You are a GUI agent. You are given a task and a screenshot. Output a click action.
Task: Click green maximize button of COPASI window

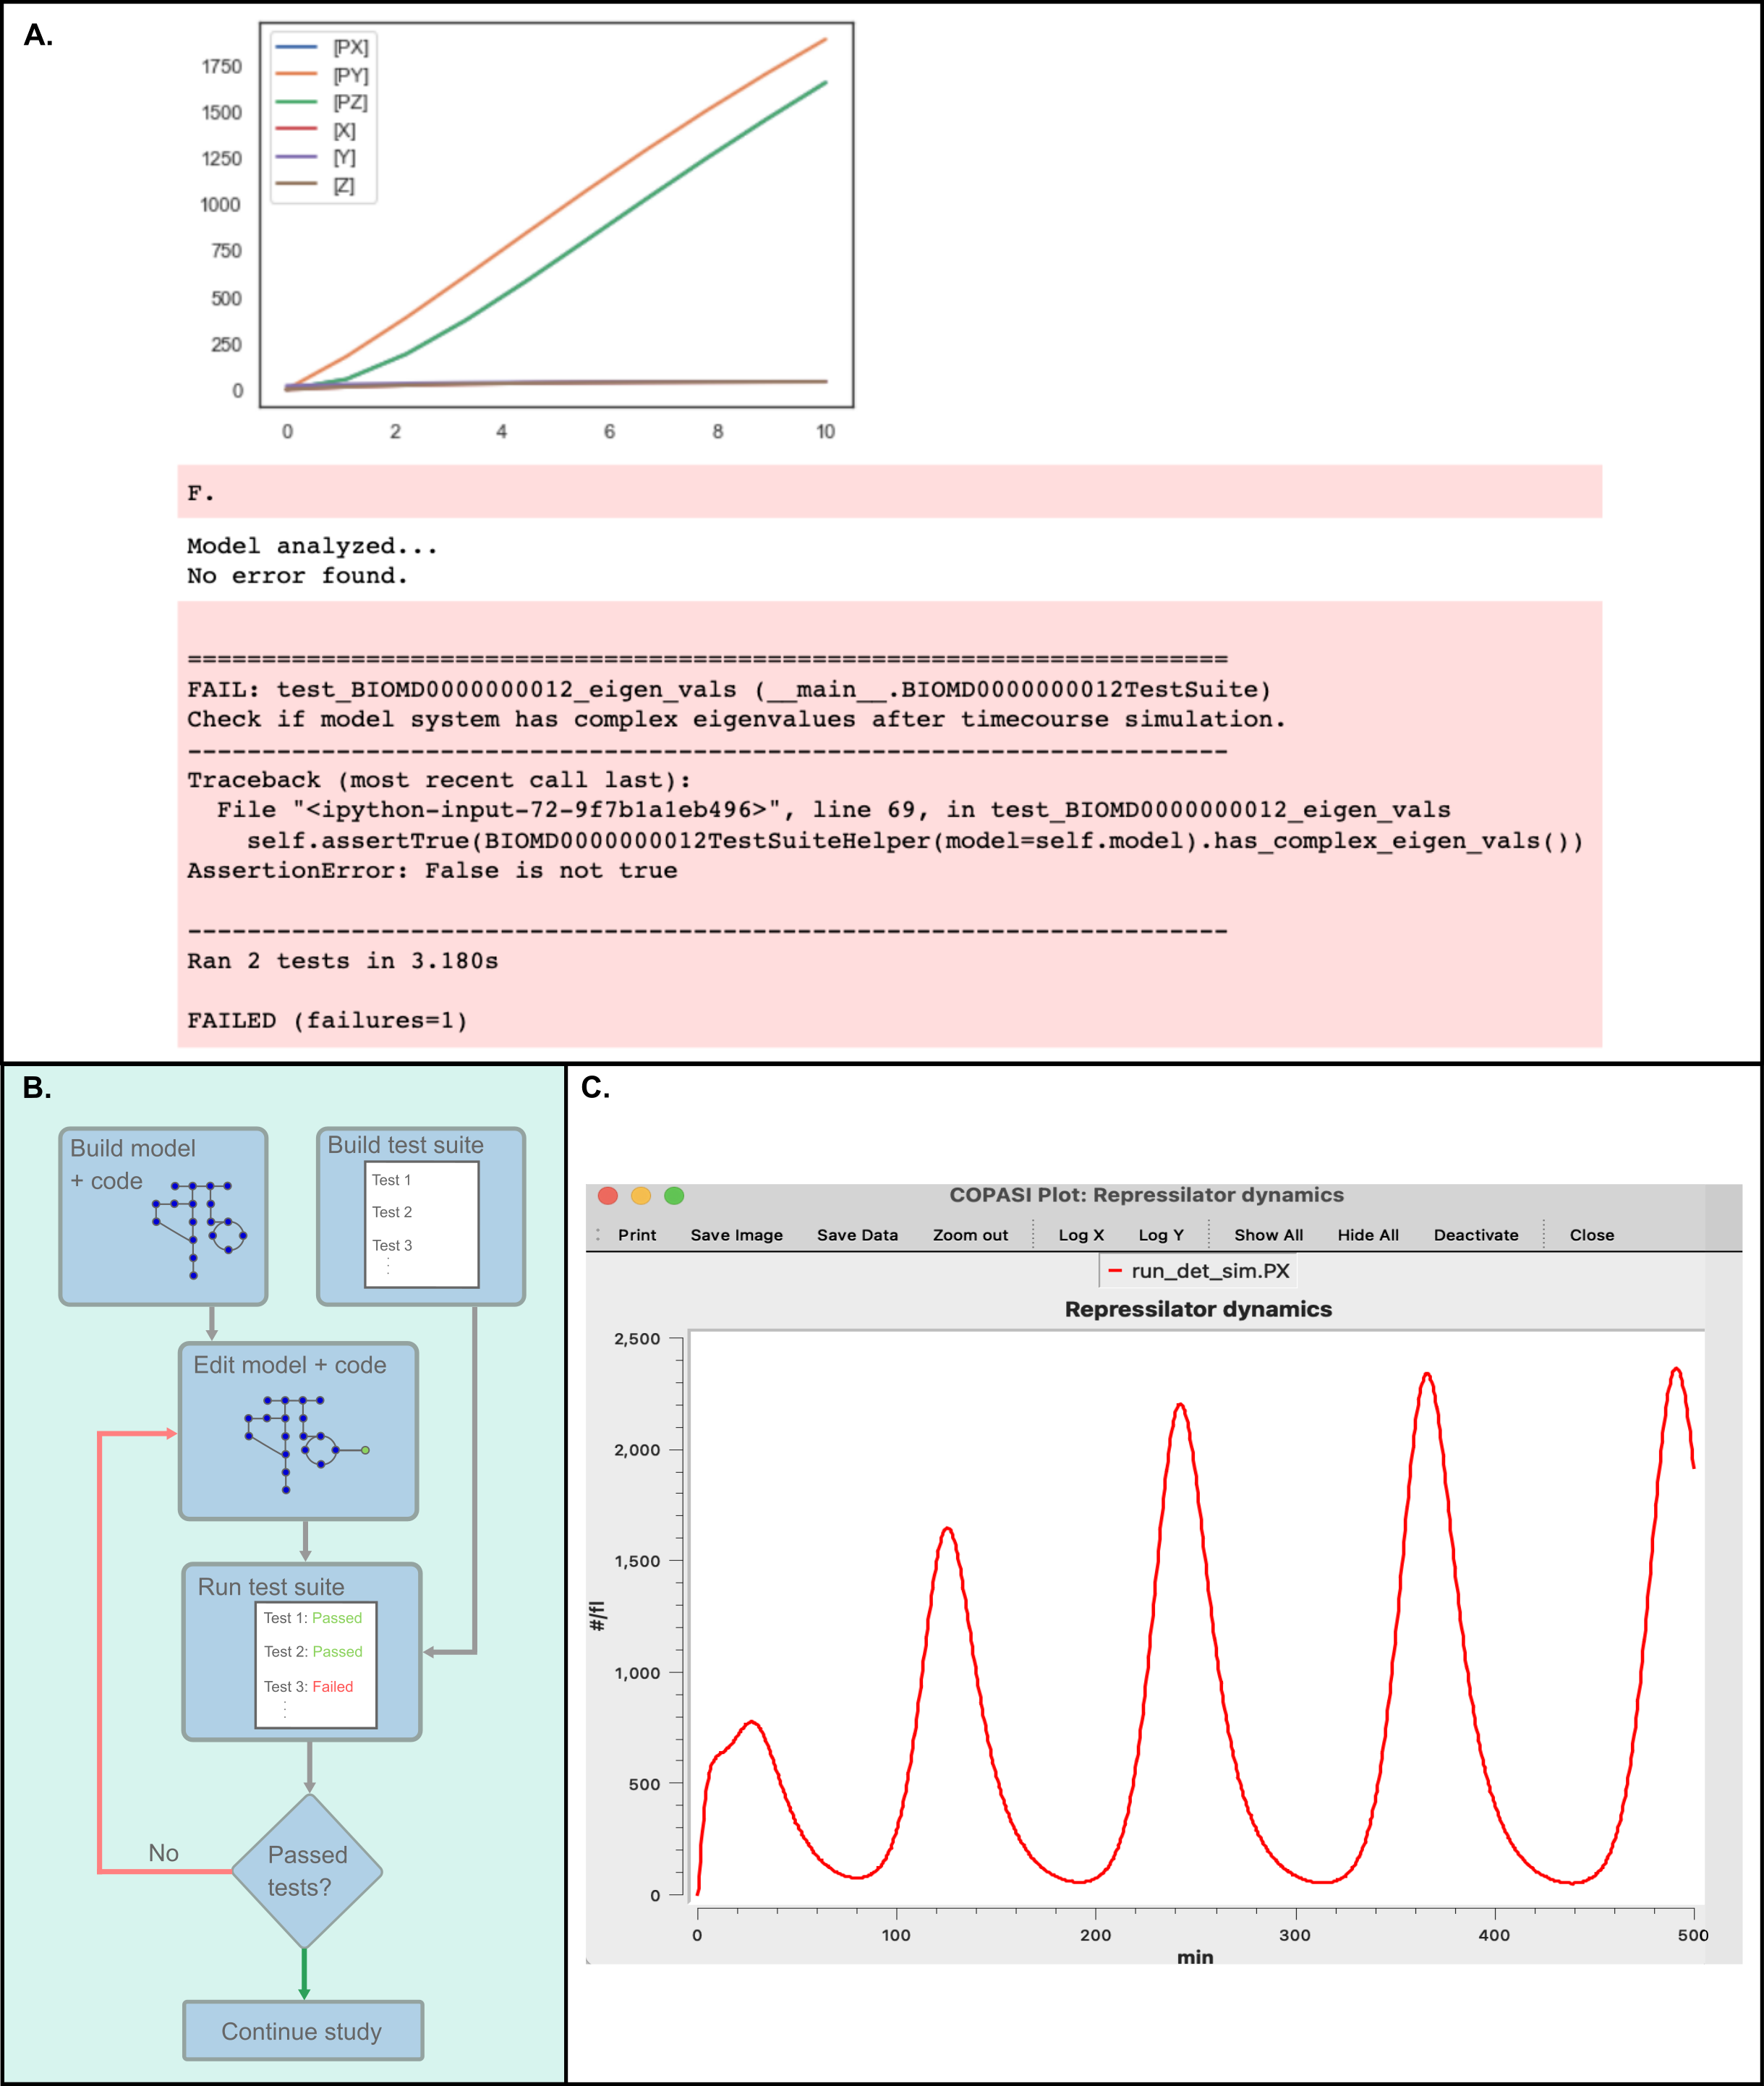point(674,1196)
